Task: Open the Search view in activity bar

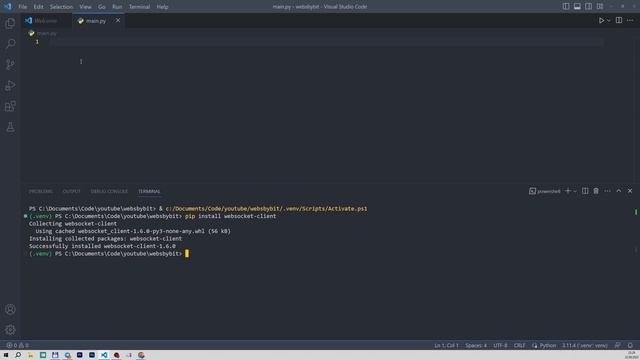Action: (x=10, y=44)
